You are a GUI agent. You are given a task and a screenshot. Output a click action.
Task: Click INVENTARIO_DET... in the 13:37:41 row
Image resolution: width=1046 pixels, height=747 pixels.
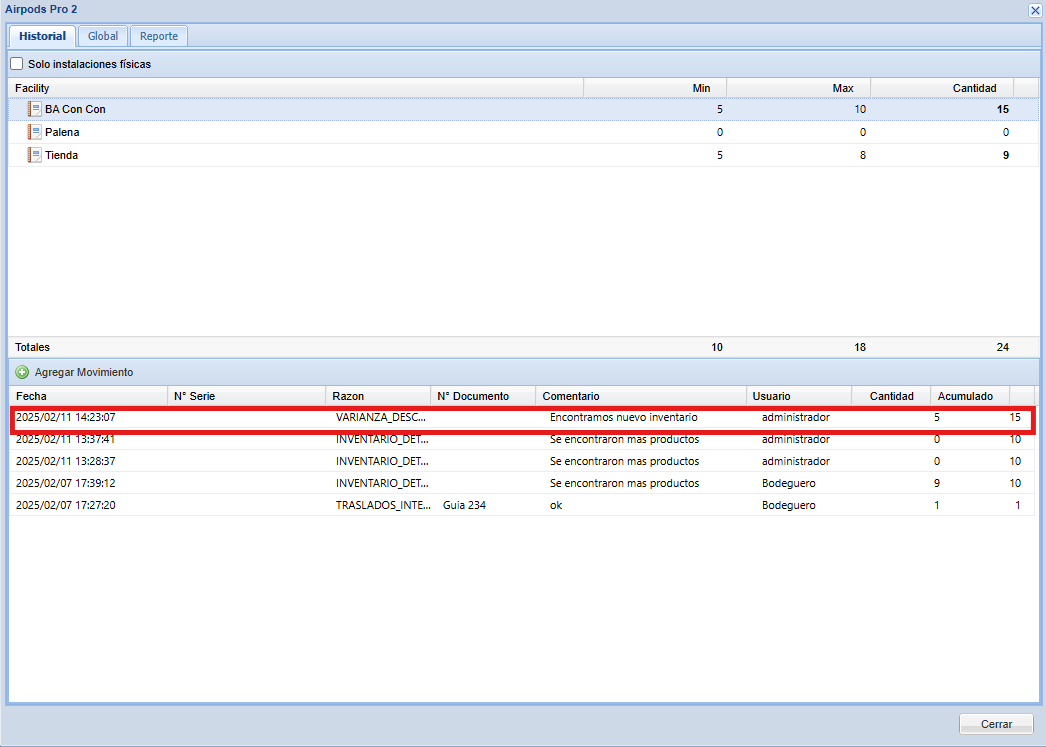point(382,440)
